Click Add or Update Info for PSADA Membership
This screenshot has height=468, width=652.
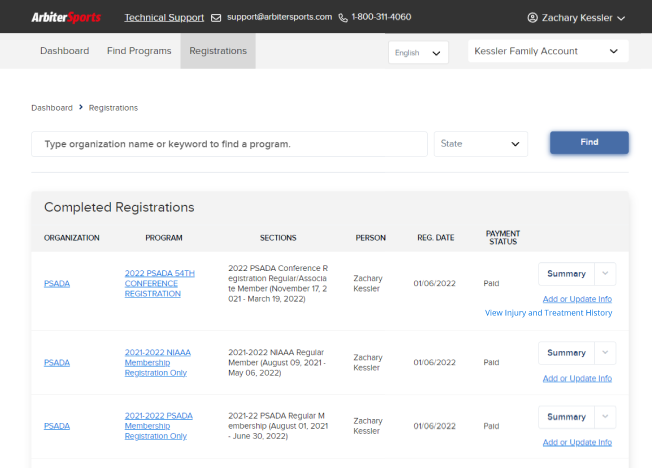[577, 443]
